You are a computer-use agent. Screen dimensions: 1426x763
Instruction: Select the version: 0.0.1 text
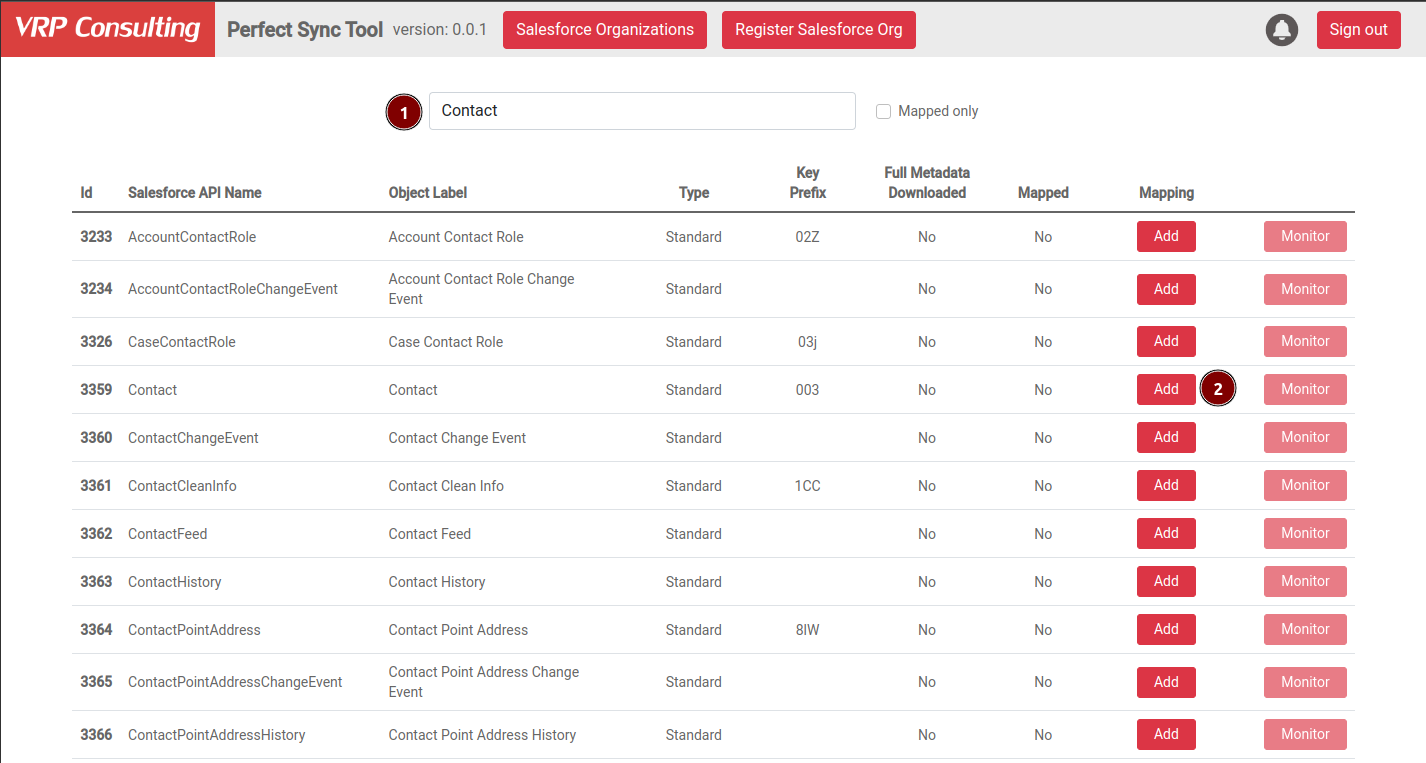tap(440, 30)
